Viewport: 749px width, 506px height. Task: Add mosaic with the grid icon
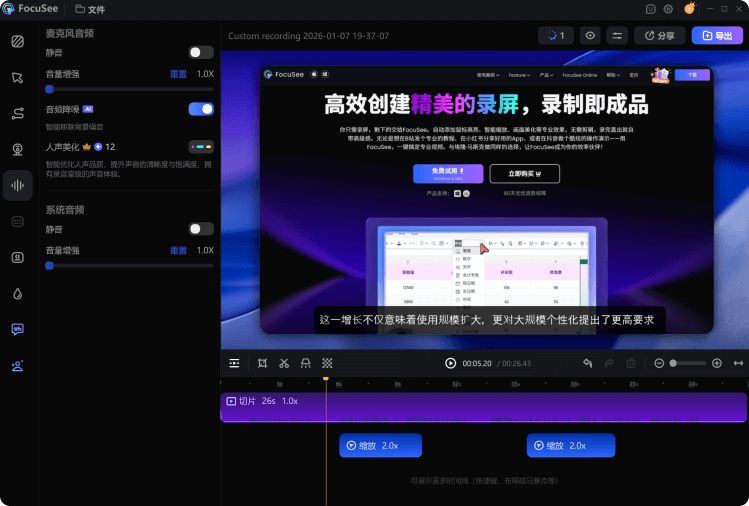(327, 363)
